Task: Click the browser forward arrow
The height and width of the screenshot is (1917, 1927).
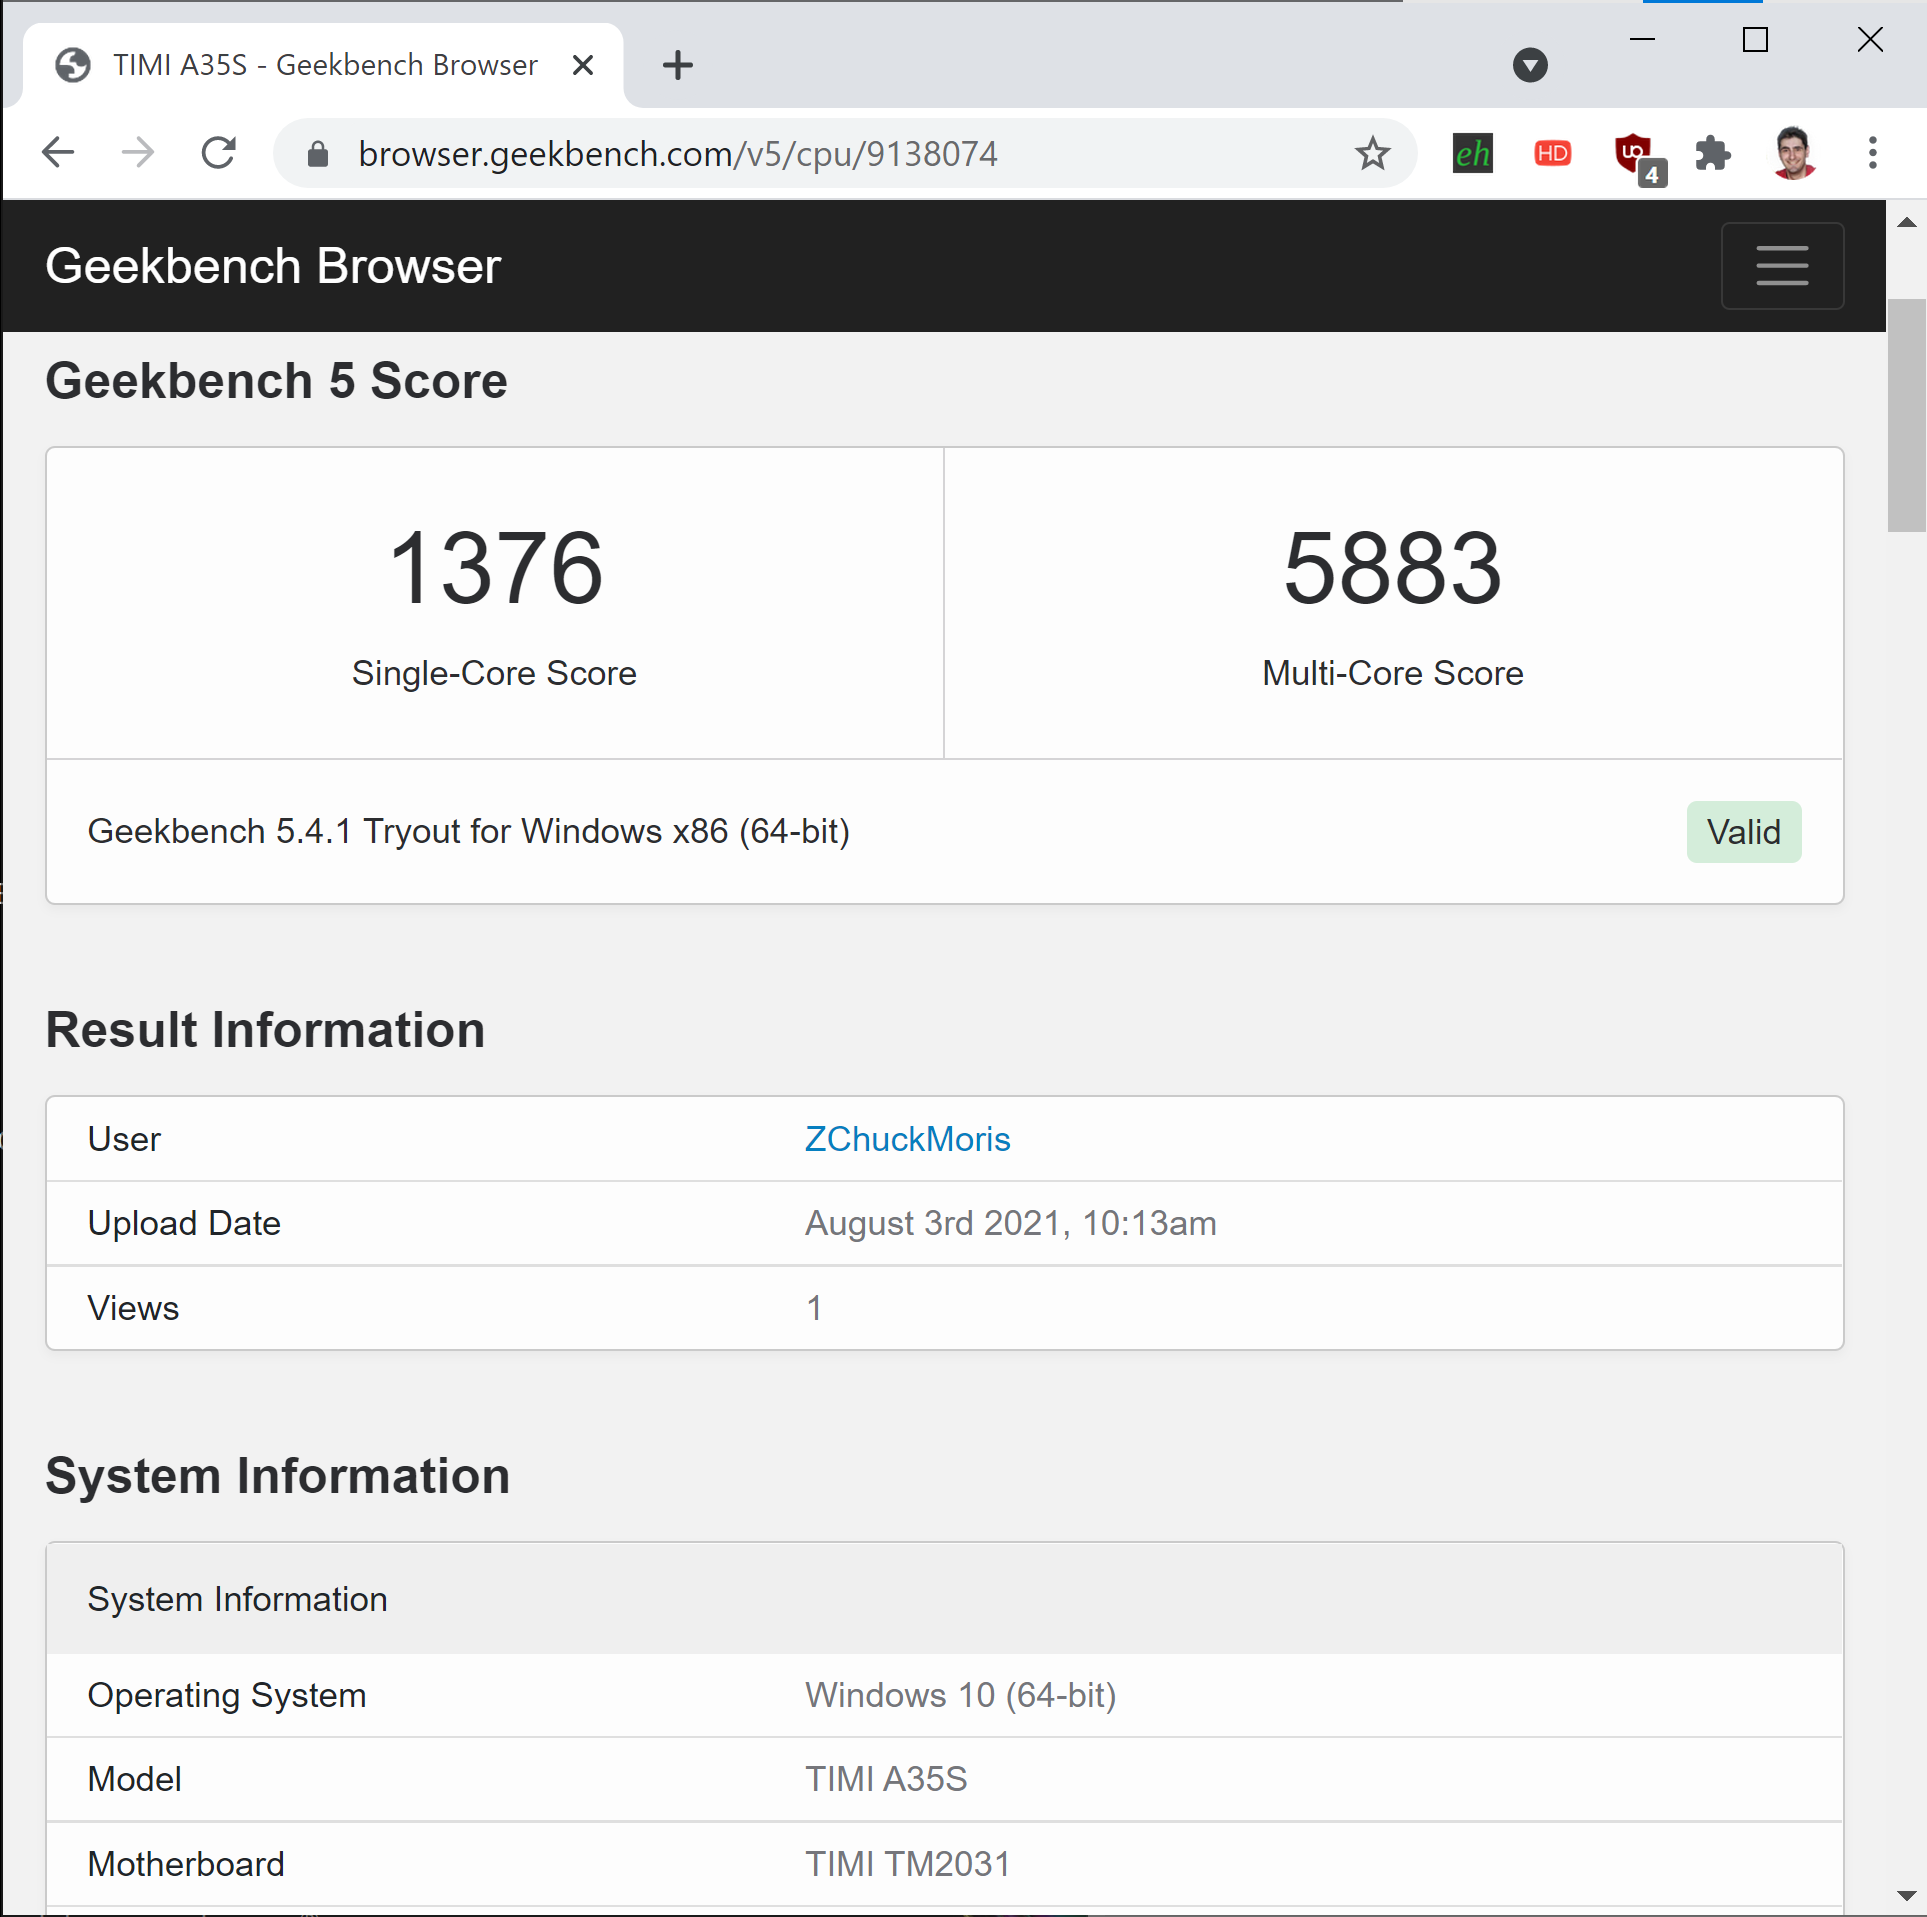Action: coord(138,153)
